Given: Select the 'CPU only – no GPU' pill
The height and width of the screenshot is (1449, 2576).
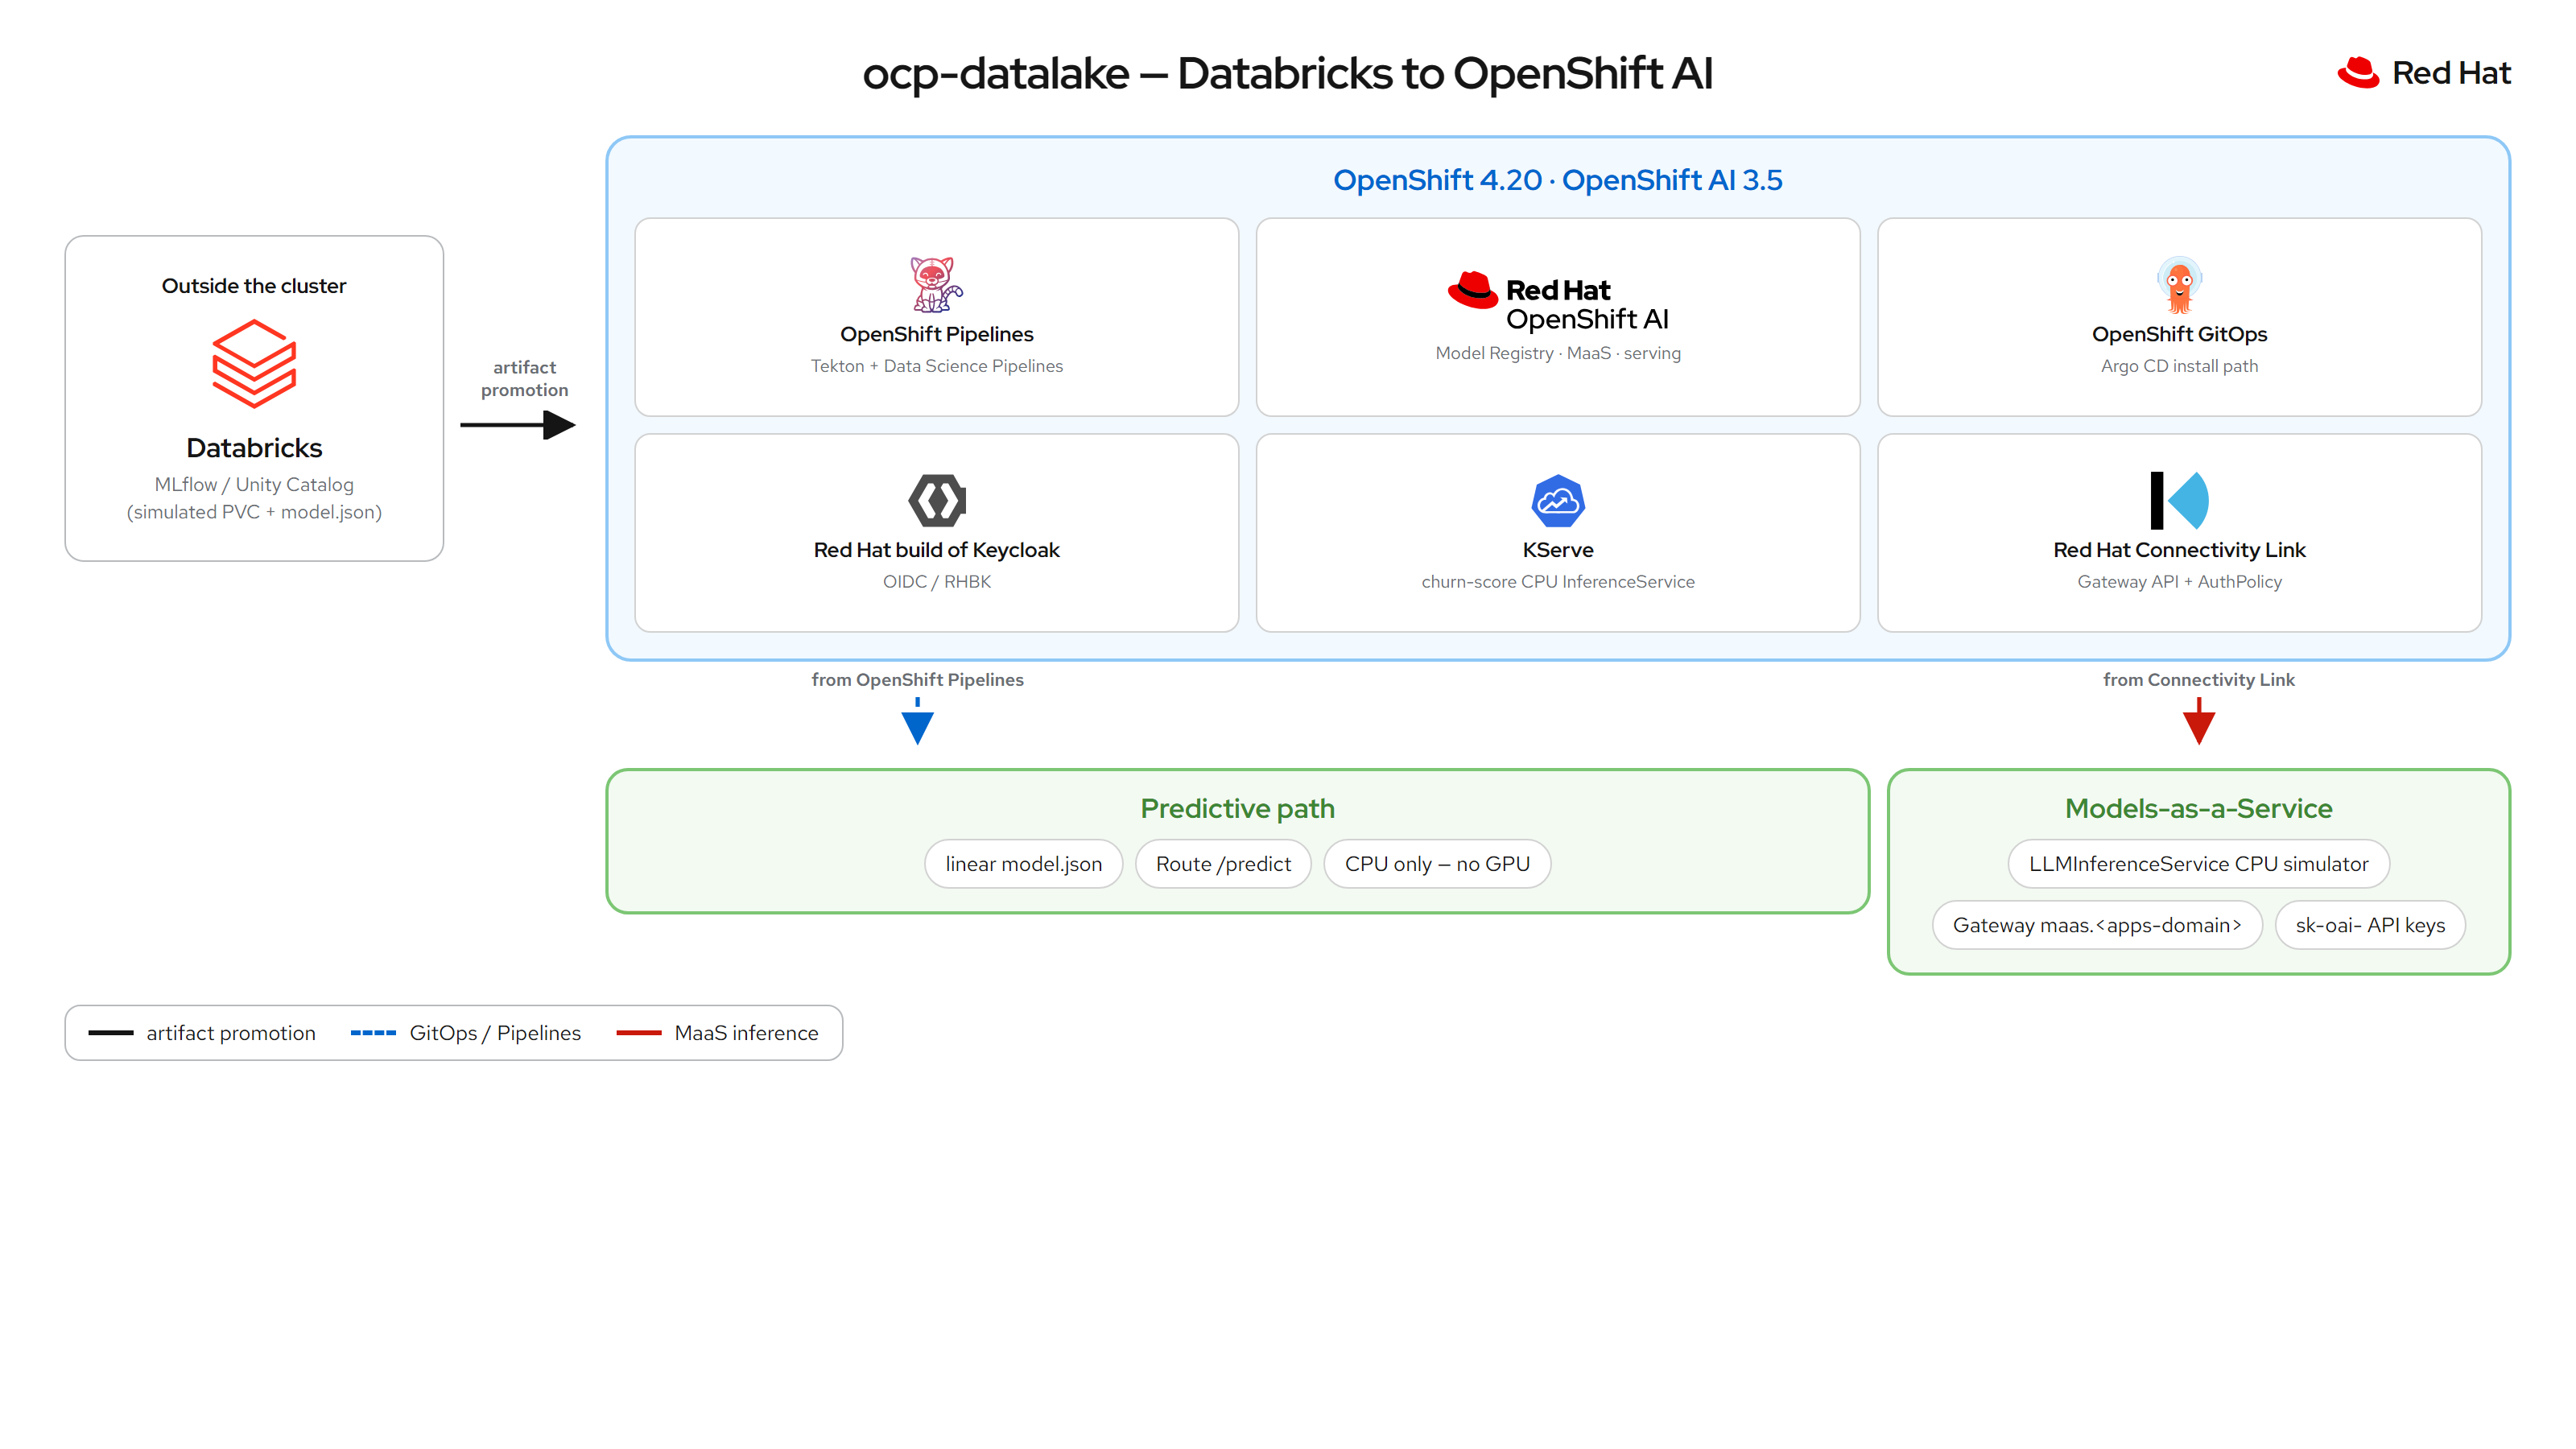Looking at the screenshot, I should pos(1437,864).
